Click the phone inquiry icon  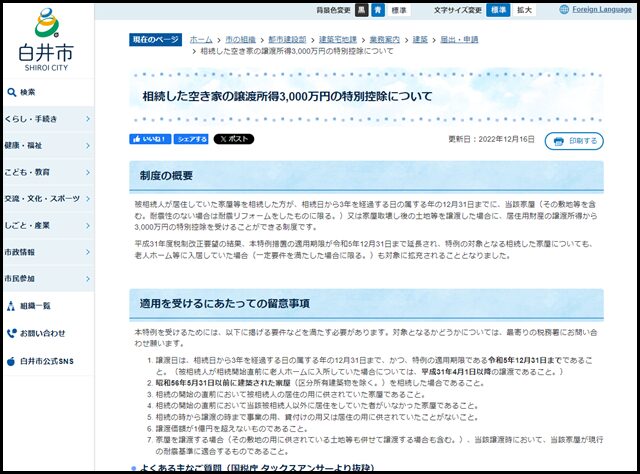12,333
